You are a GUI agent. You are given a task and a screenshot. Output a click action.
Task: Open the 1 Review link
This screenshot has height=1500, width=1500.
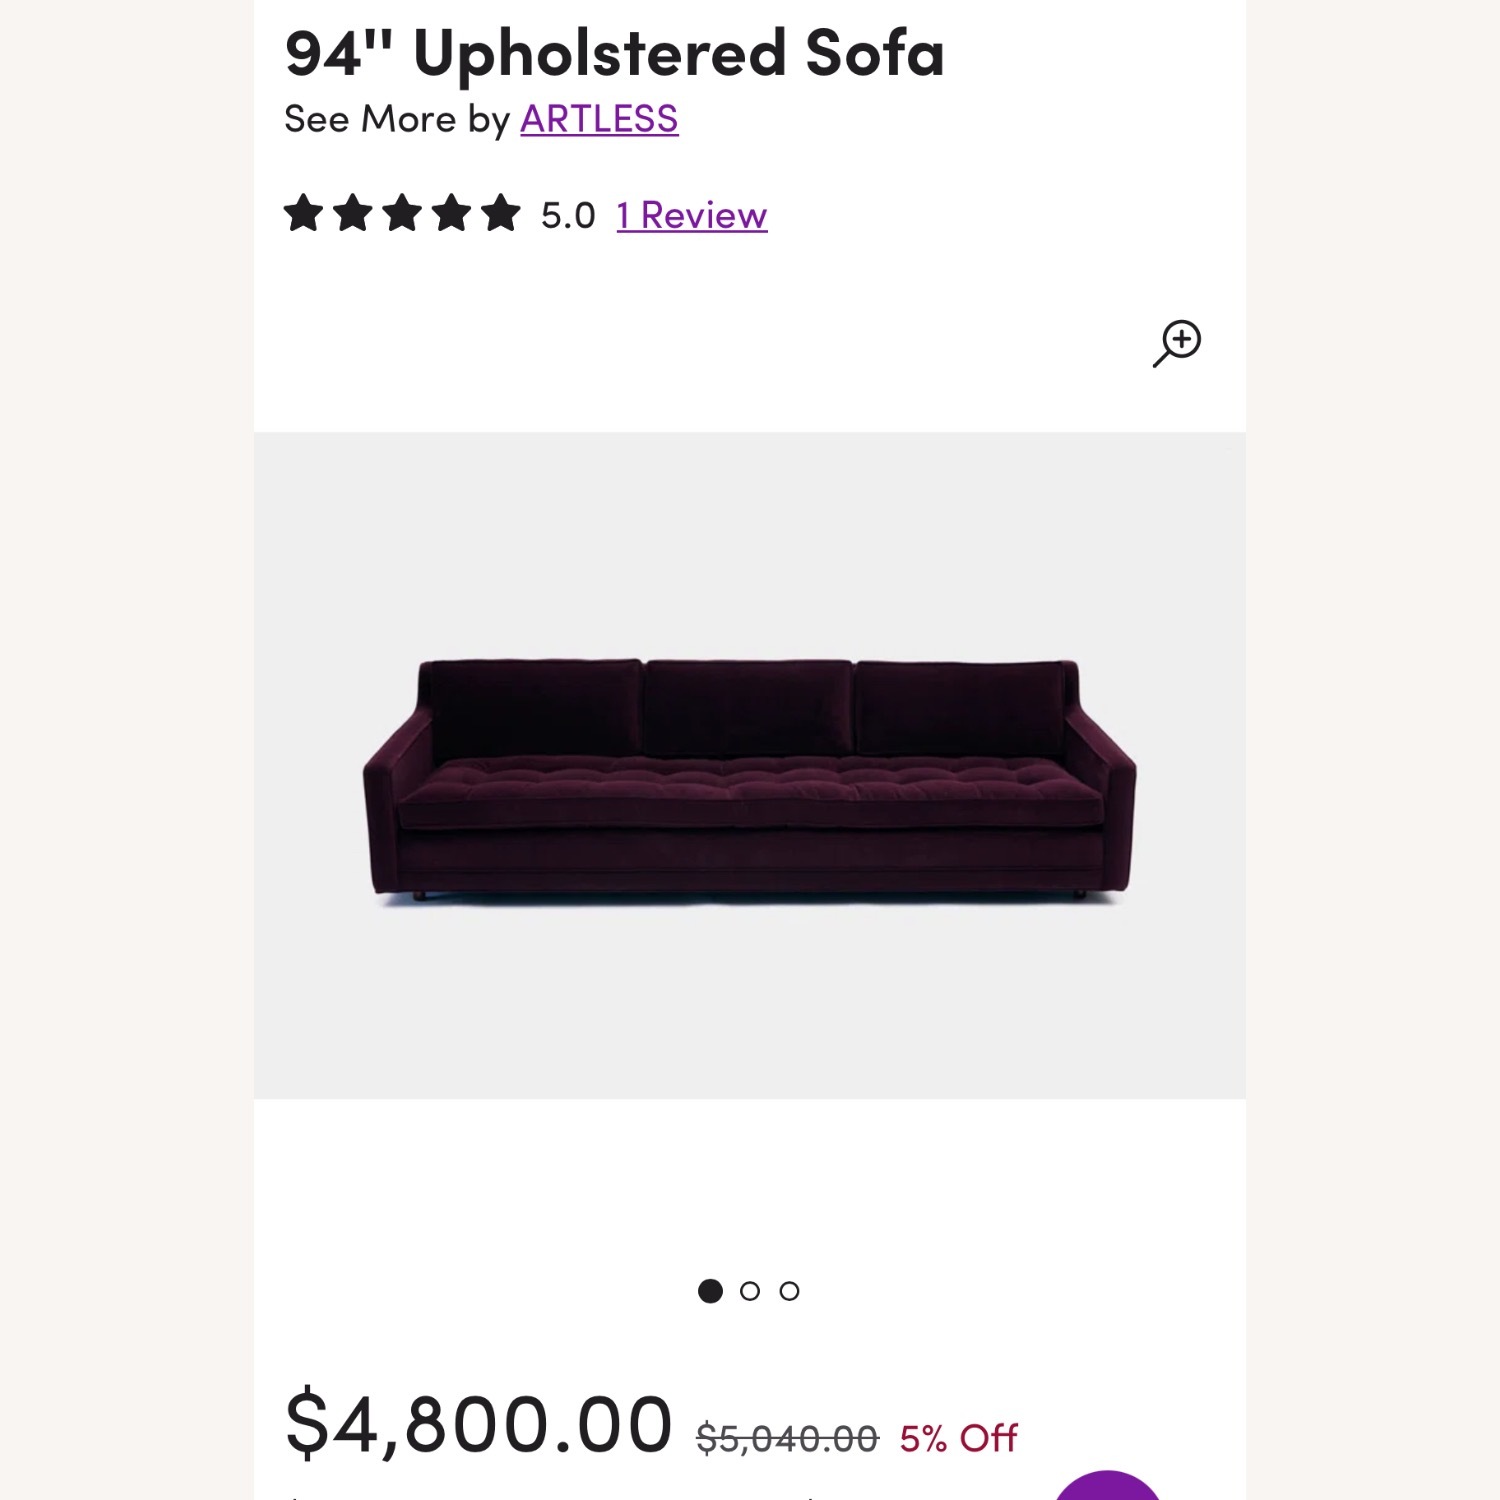click(x=692, y=215)
